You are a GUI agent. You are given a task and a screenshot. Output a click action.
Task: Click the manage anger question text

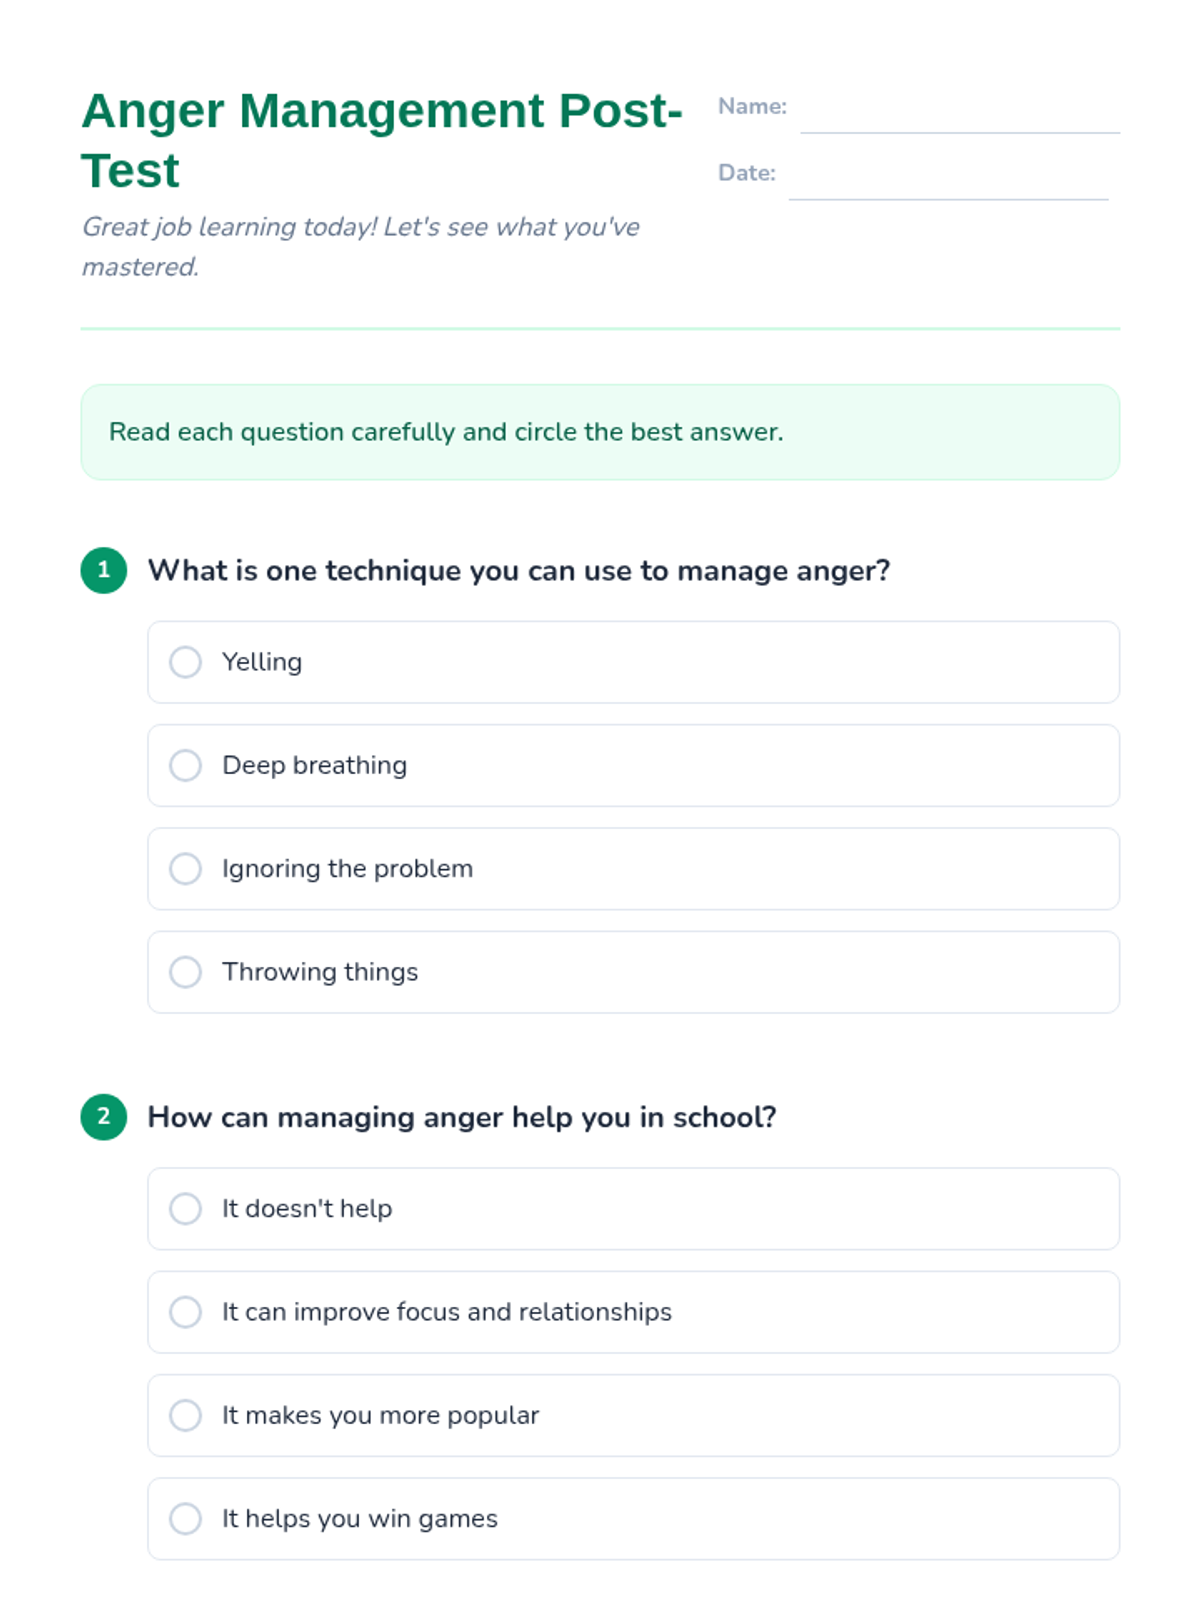pyautogui.click(x=518, y=571)
